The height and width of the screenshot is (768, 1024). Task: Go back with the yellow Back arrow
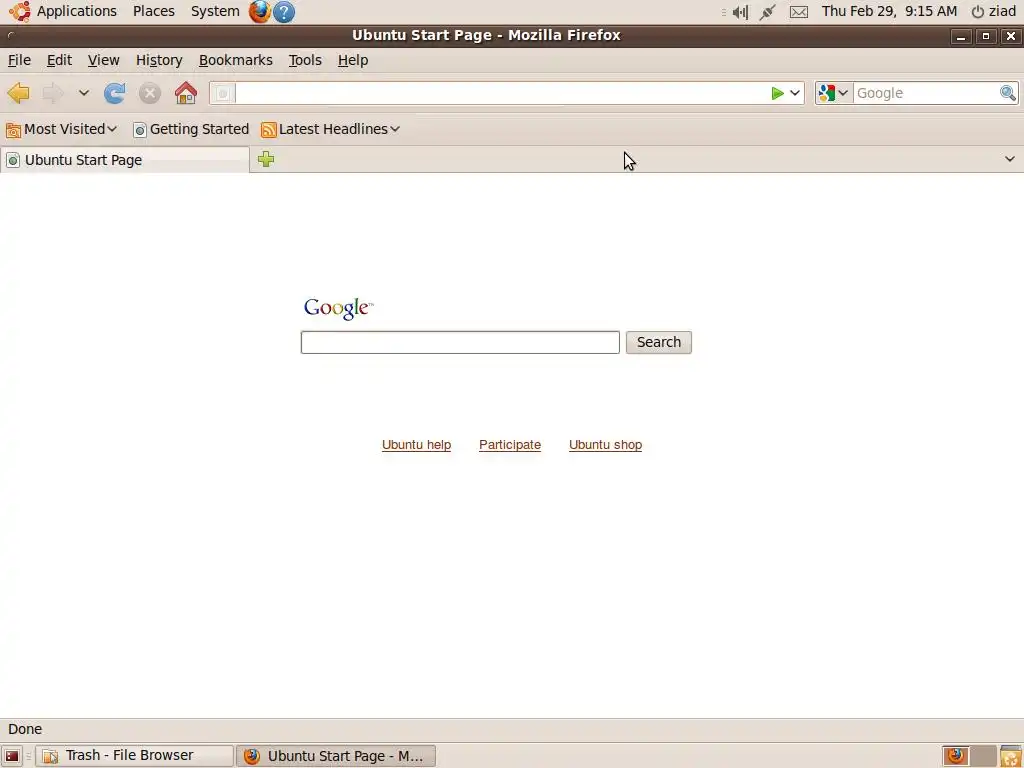point(18,93)
